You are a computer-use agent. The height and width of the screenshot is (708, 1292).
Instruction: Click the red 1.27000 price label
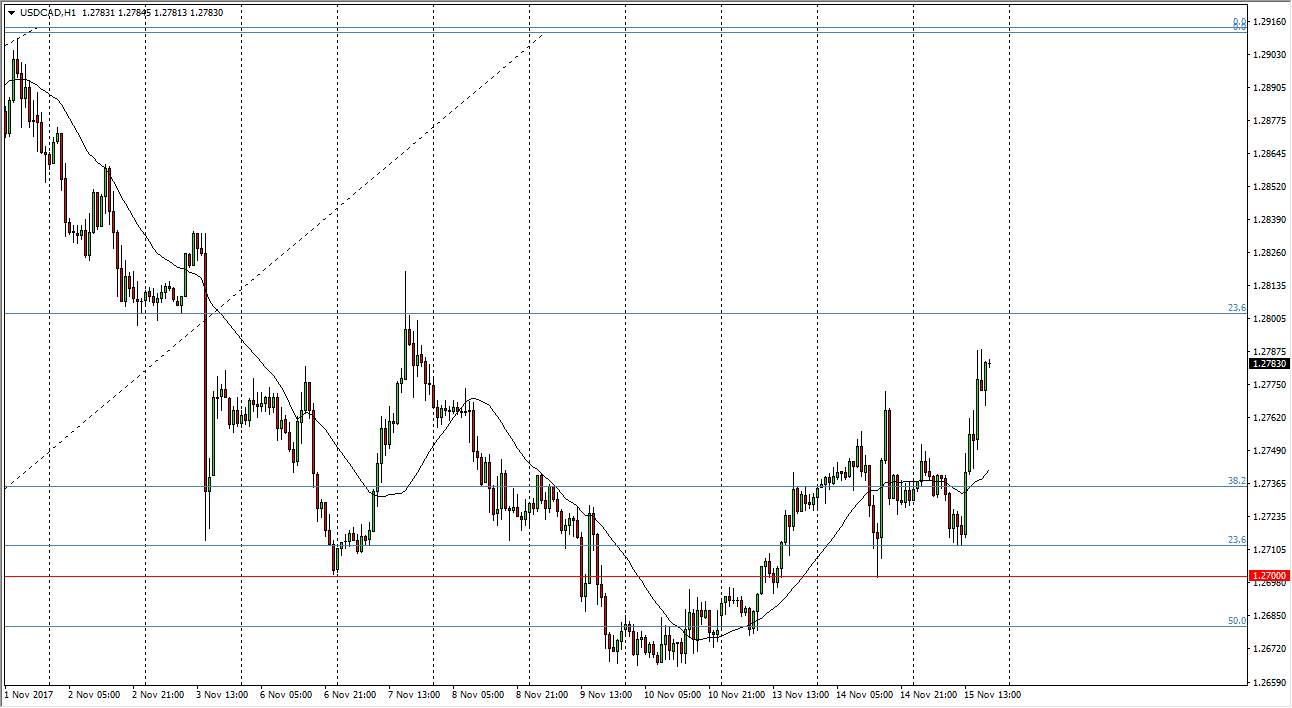coord(1268,576)
